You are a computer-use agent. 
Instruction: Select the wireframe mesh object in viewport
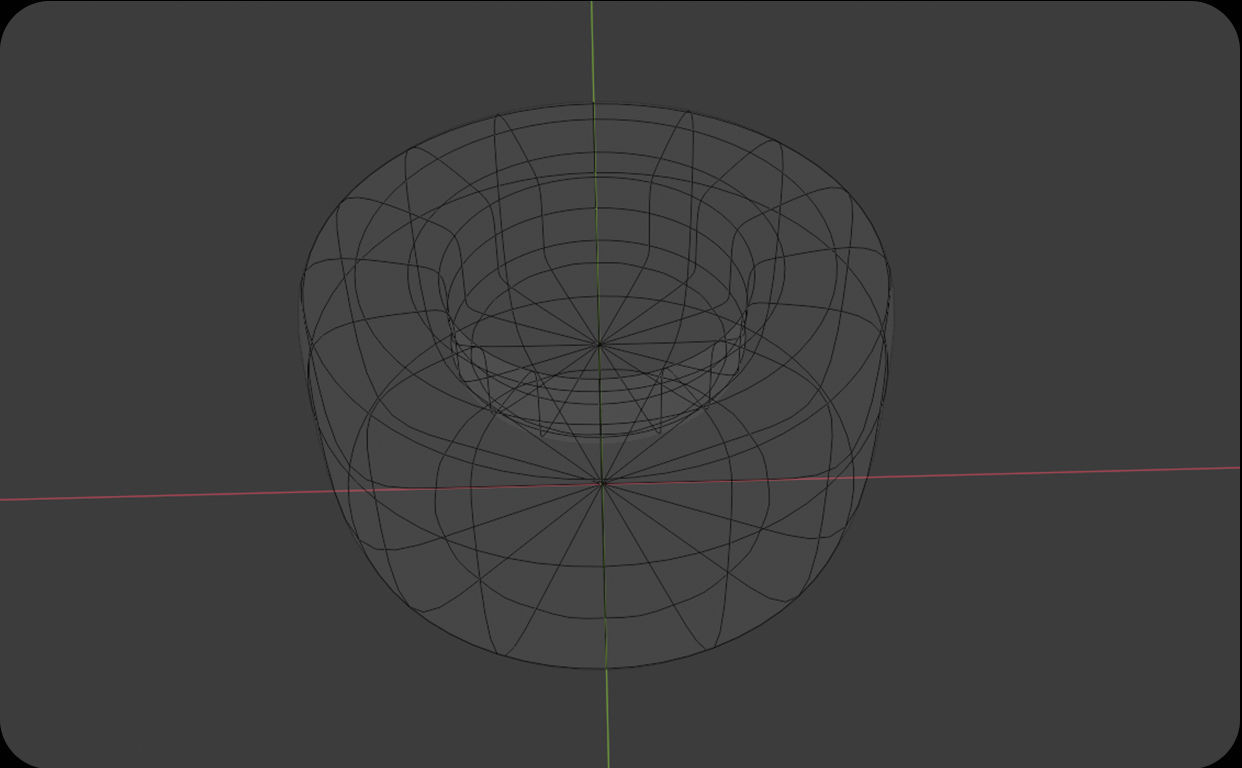tap(596, 386)
